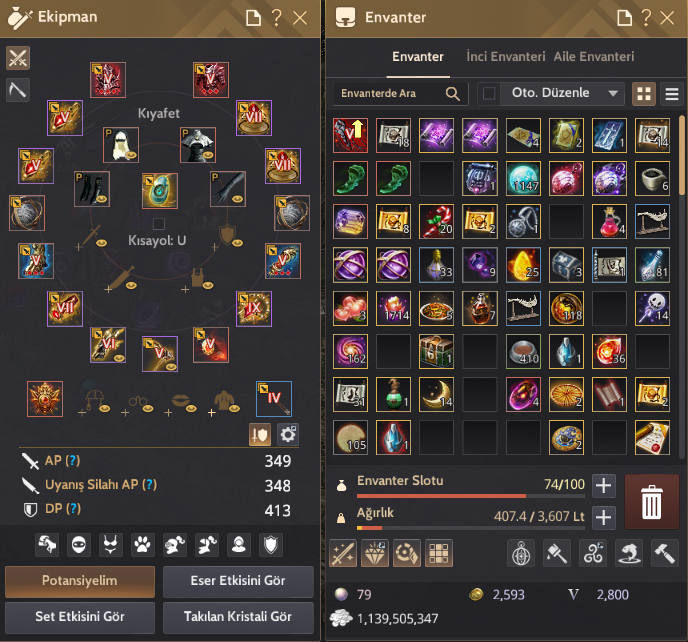Switch inventory to grid view
The image size is (688, 642).
tap(644, 93)
